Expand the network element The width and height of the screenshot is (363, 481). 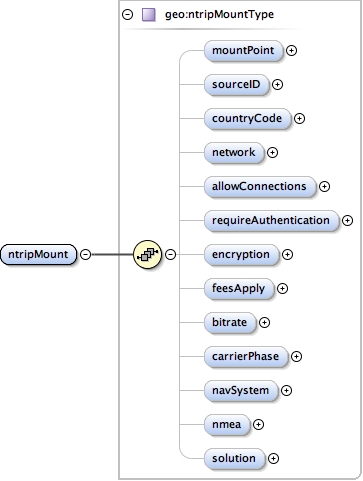272,153
